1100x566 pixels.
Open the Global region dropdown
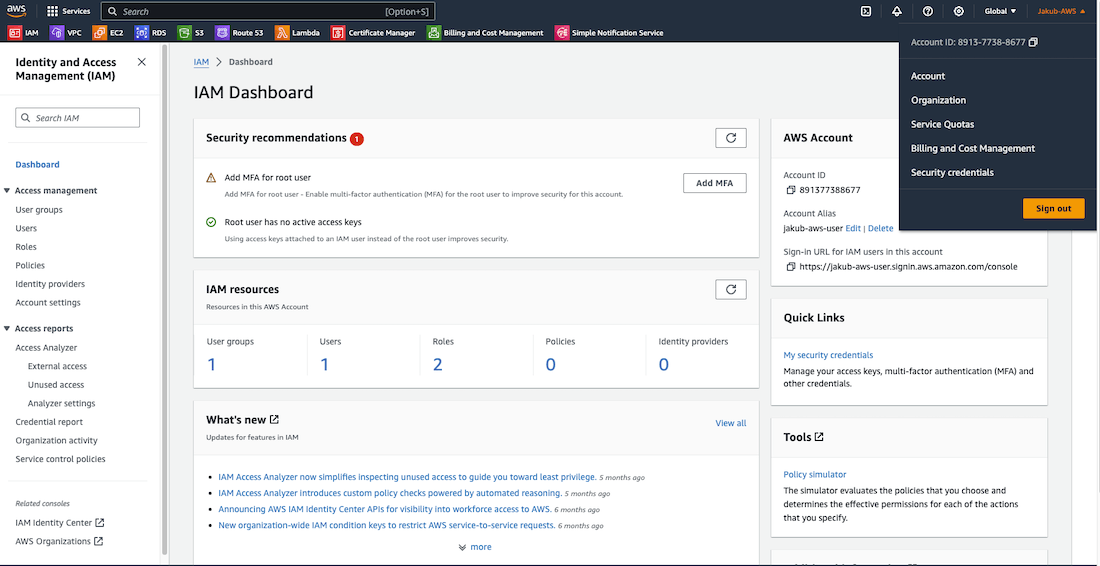(1000, 11)
